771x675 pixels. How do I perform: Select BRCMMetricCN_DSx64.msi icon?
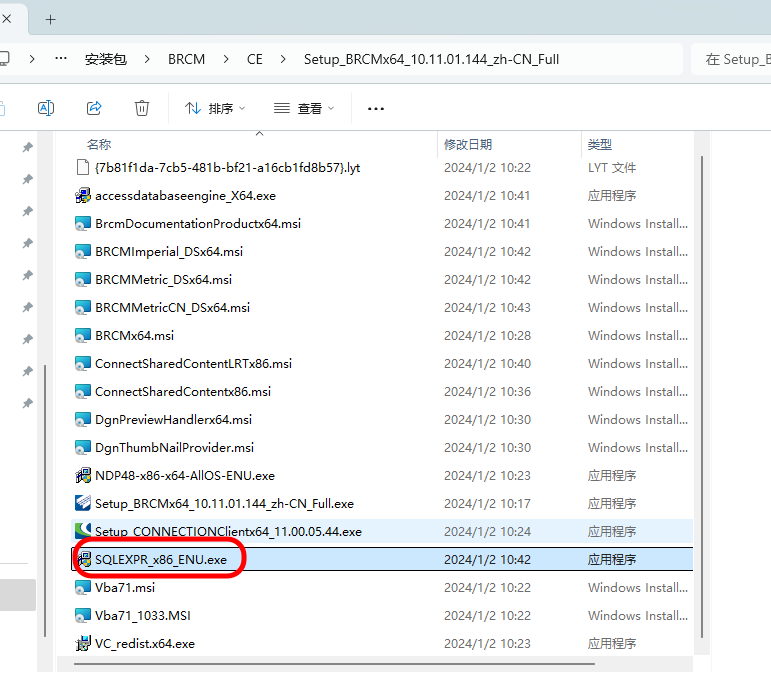tap(83, 308)
